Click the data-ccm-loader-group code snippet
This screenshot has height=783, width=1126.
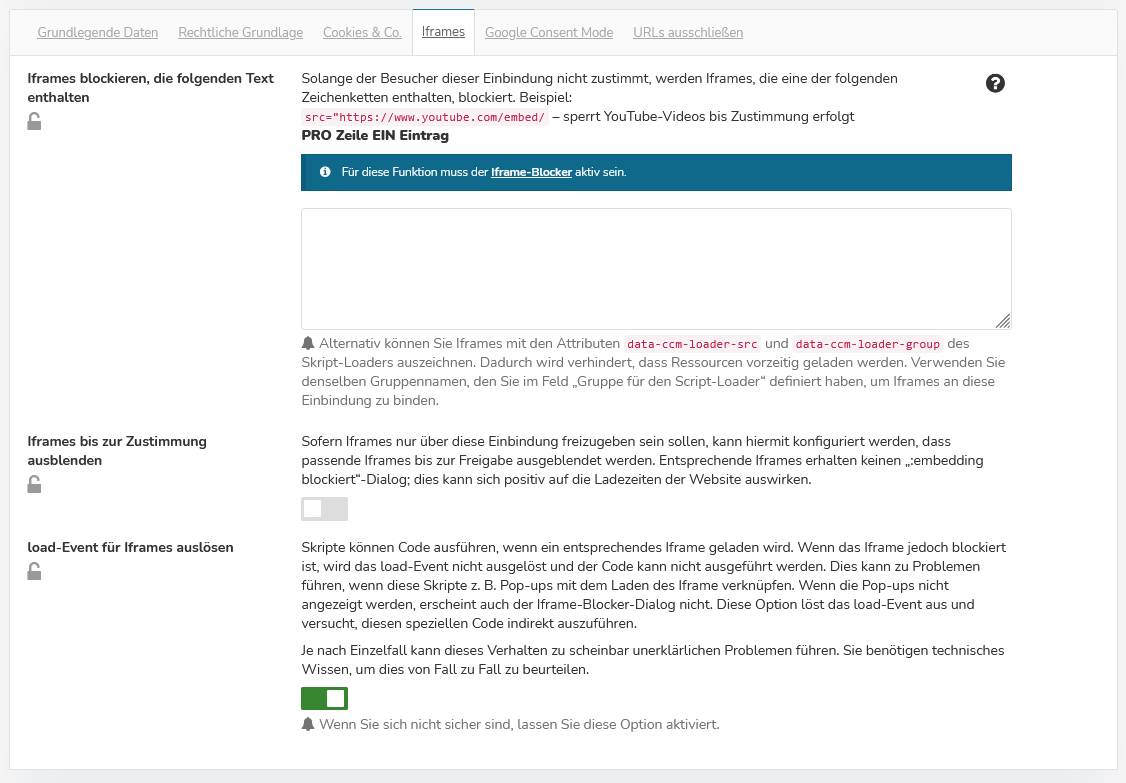867,343
